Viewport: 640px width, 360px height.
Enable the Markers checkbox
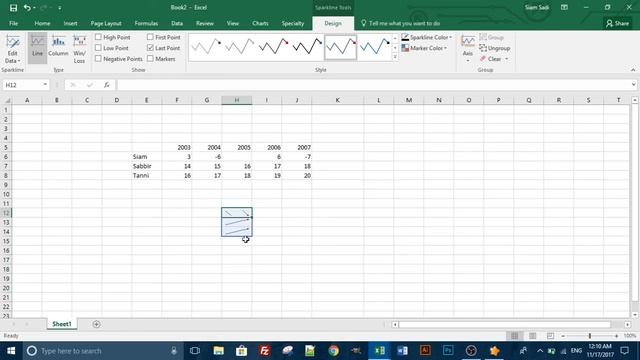(x=150, y=59)
